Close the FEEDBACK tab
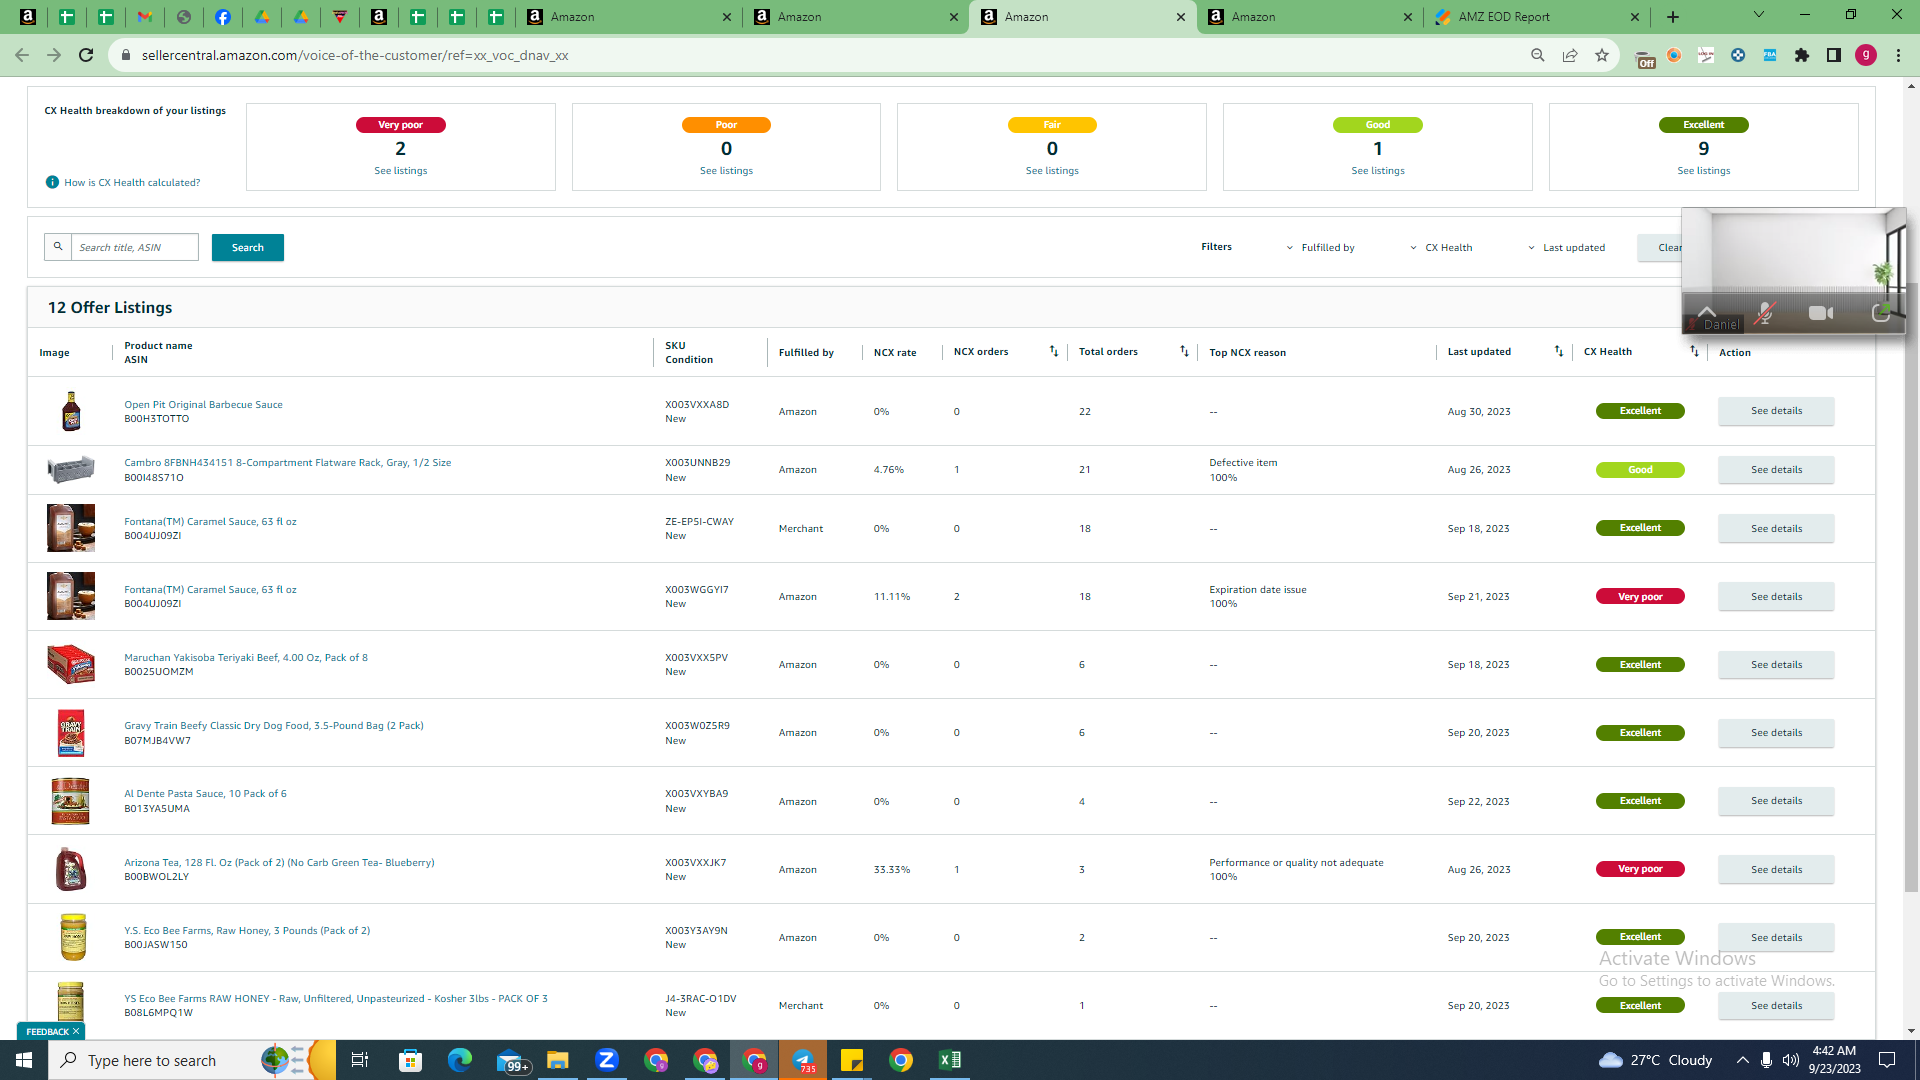Viewport: 1920px width, 1080px height. click(x=76, y=1031)
